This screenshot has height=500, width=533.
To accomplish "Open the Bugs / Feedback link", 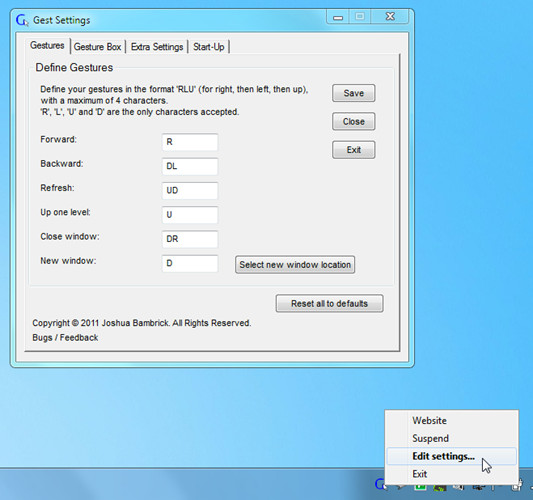I will (65, 338).
